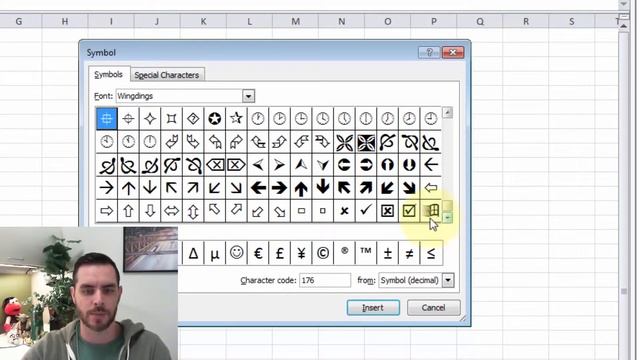Click the symbol grid scroll up arrow
Screen dimensions: 640x360
point(447,113)
